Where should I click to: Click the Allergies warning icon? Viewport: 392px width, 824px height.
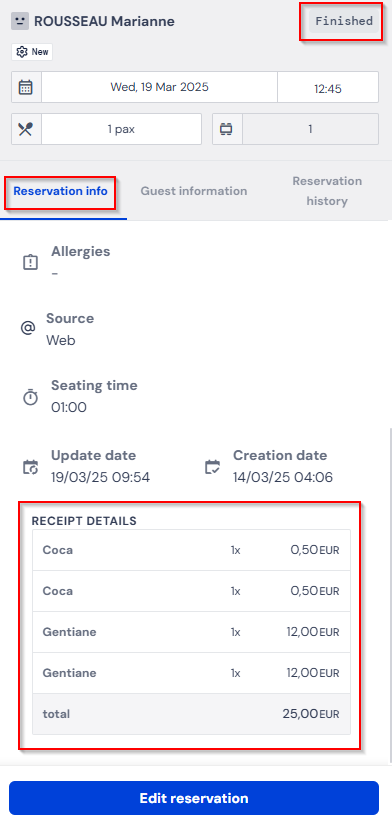pyautogui.click(x=30, y=262)
